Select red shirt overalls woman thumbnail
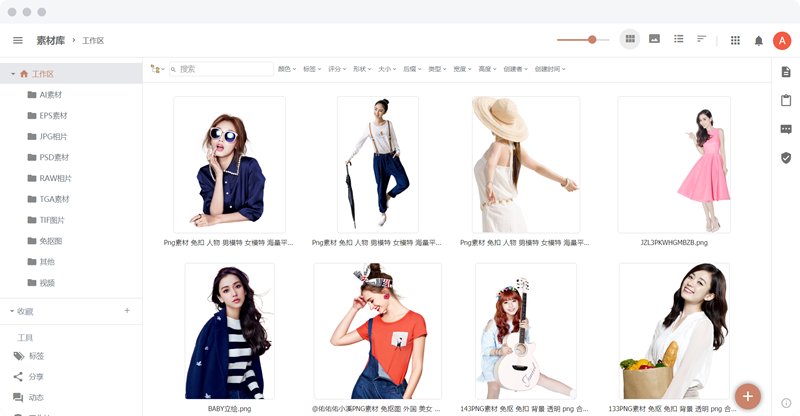 pyautogui.click(x=378, y=331)
